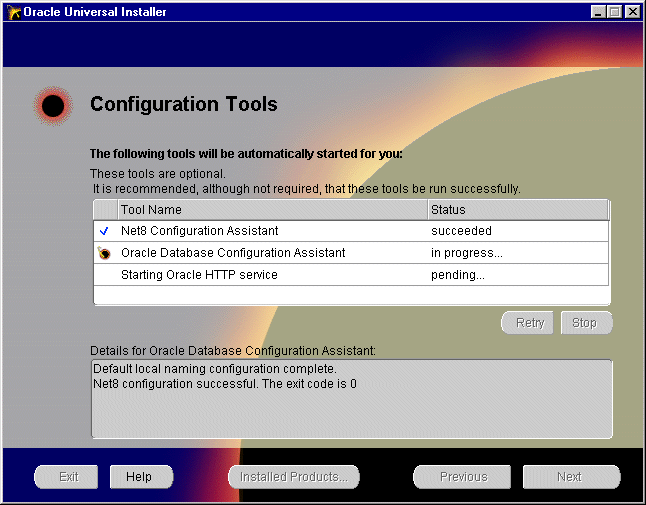Select the Starting Oracle HTTP service row
Screen dimensions: 646x505
351,275
